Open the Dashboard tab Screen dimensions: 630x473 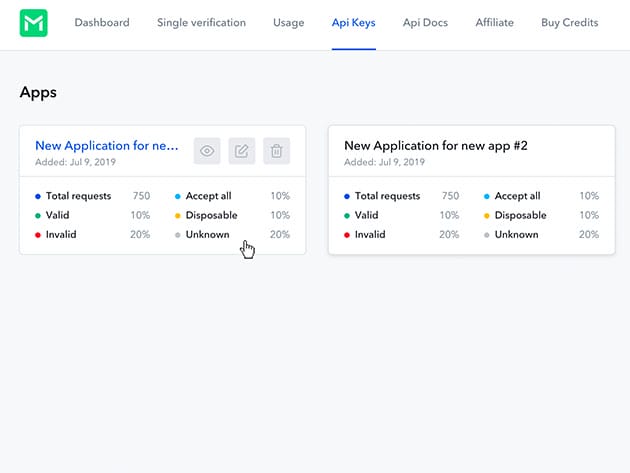click(x=101, y=23)
